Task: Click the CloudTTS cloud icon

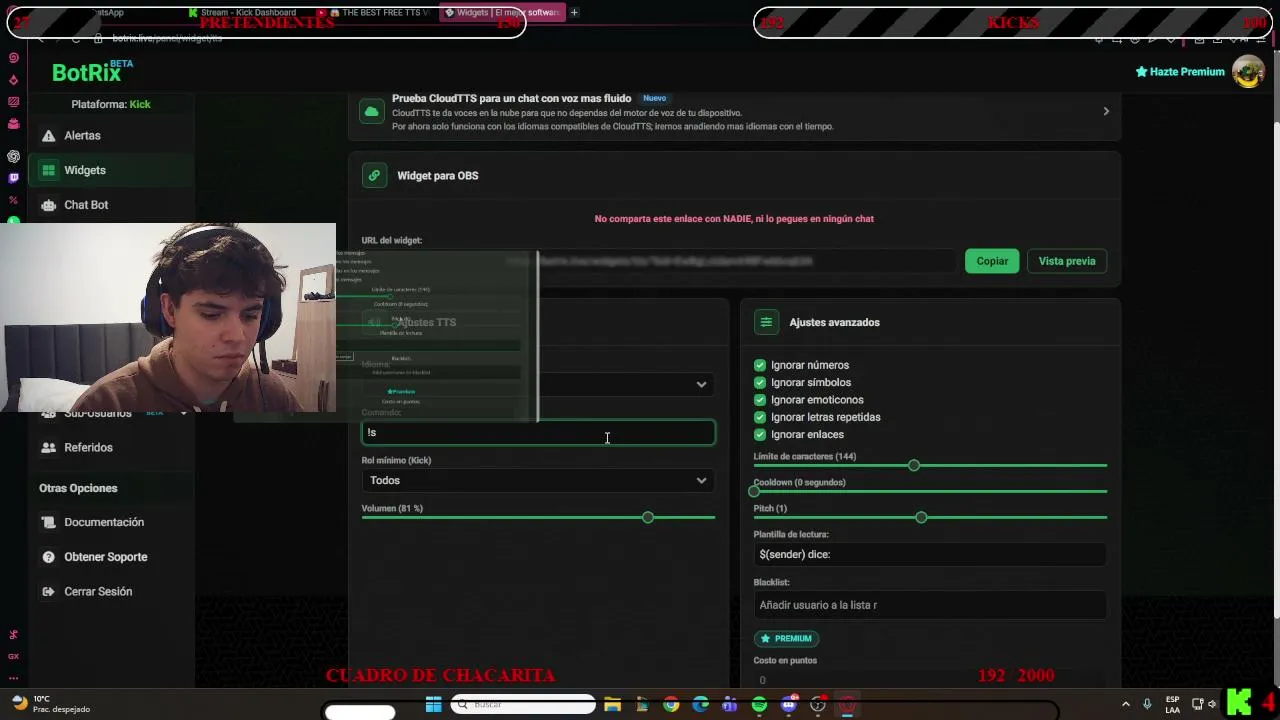Action: [372, 112]
